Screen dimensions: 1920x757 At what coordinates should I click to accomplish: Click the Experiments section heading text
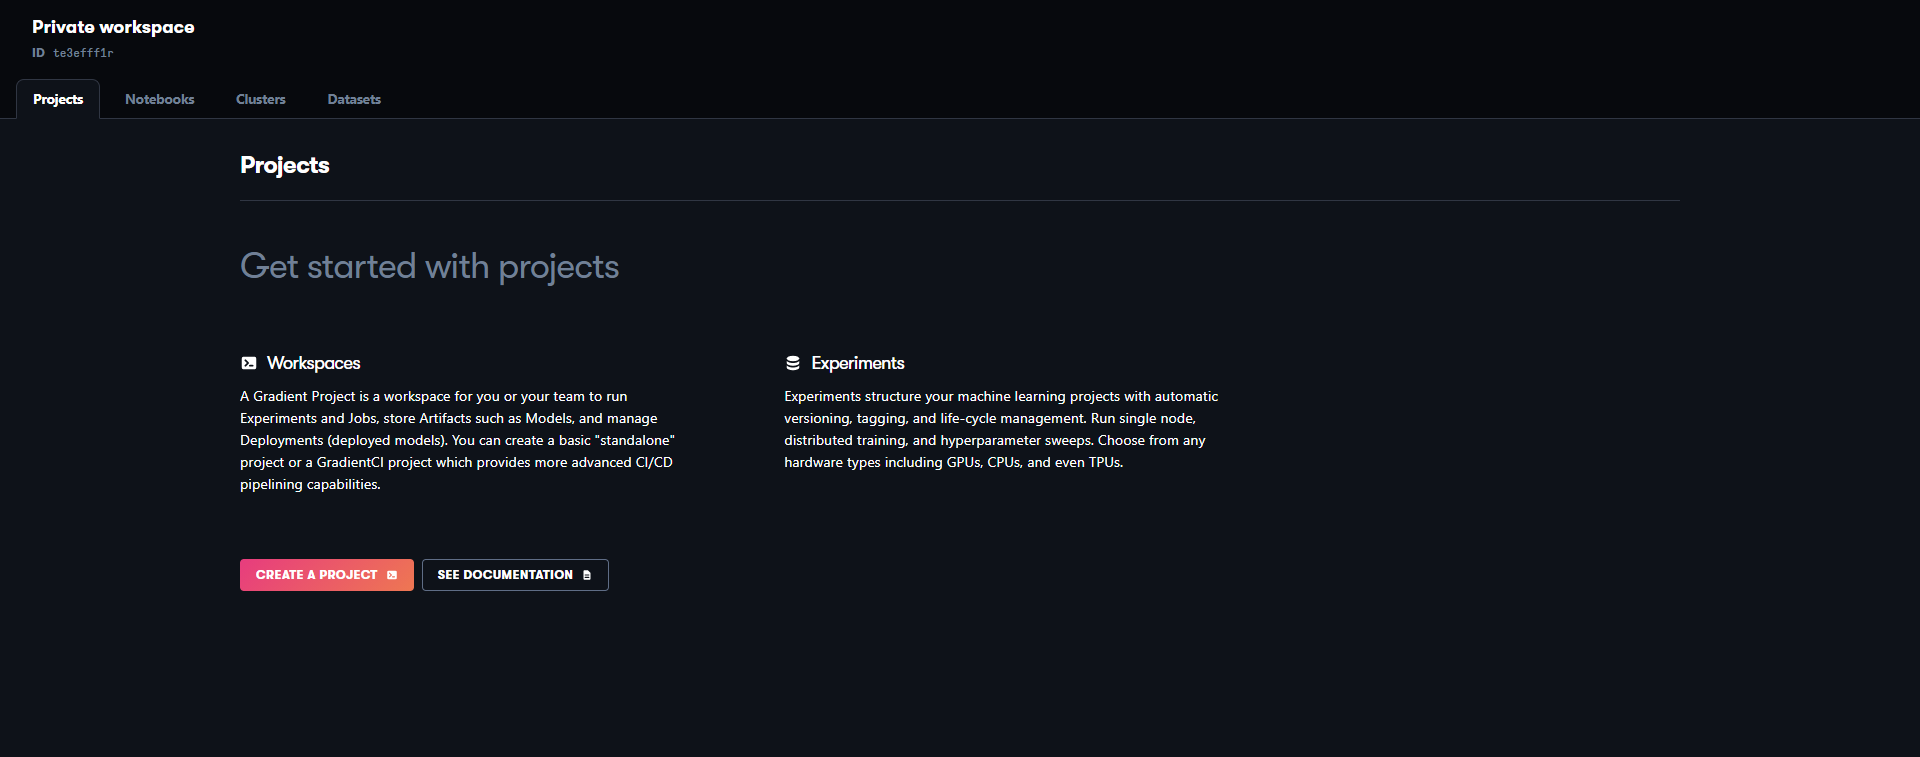point(858,363)
